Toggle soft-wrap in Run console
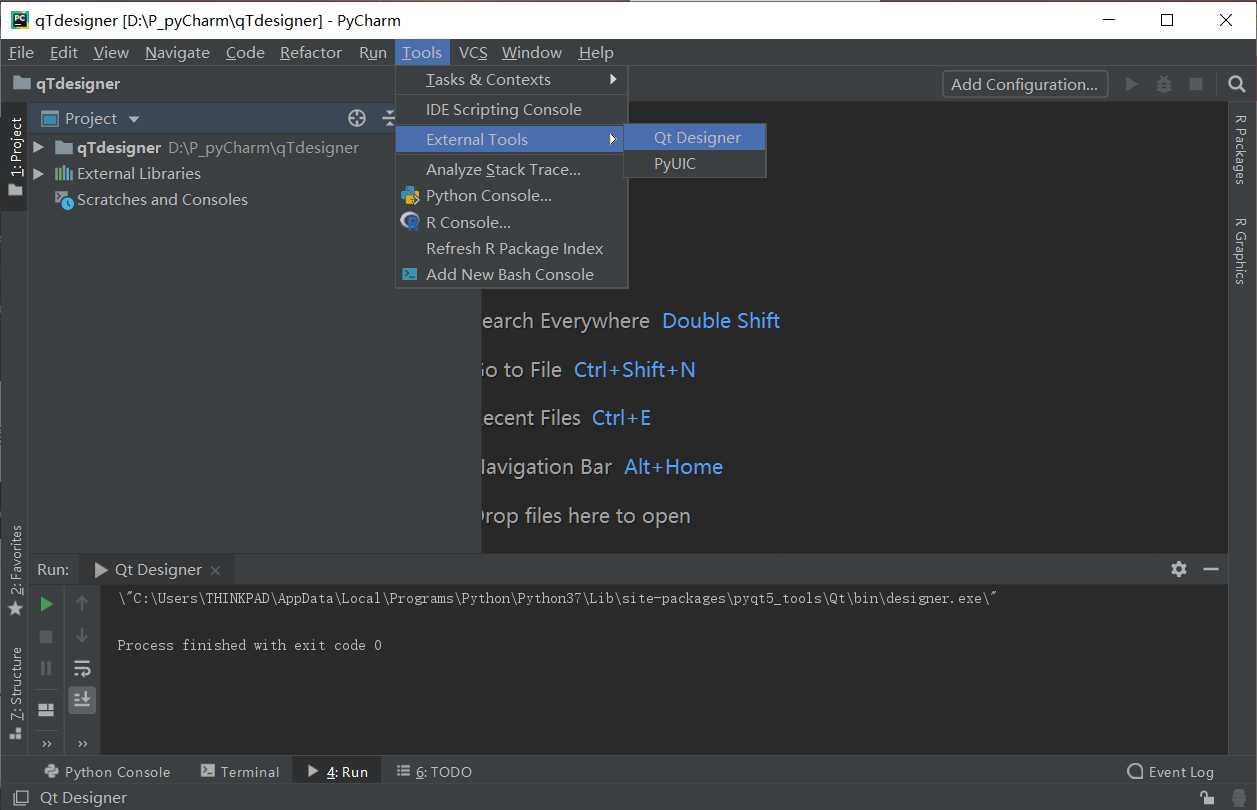 82,668
